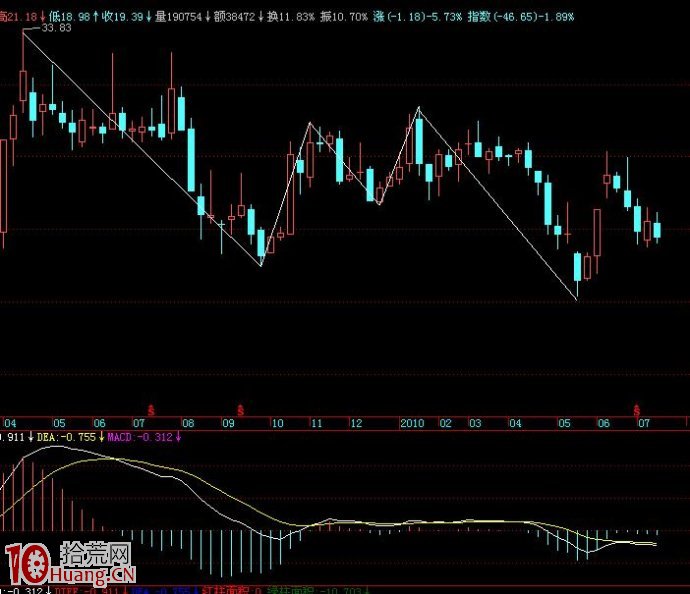This screenshot has width=690, height=594.
Task: Select the 换11.83% turnover rate value
Action: pyautogui.click(x=291, y=17)
